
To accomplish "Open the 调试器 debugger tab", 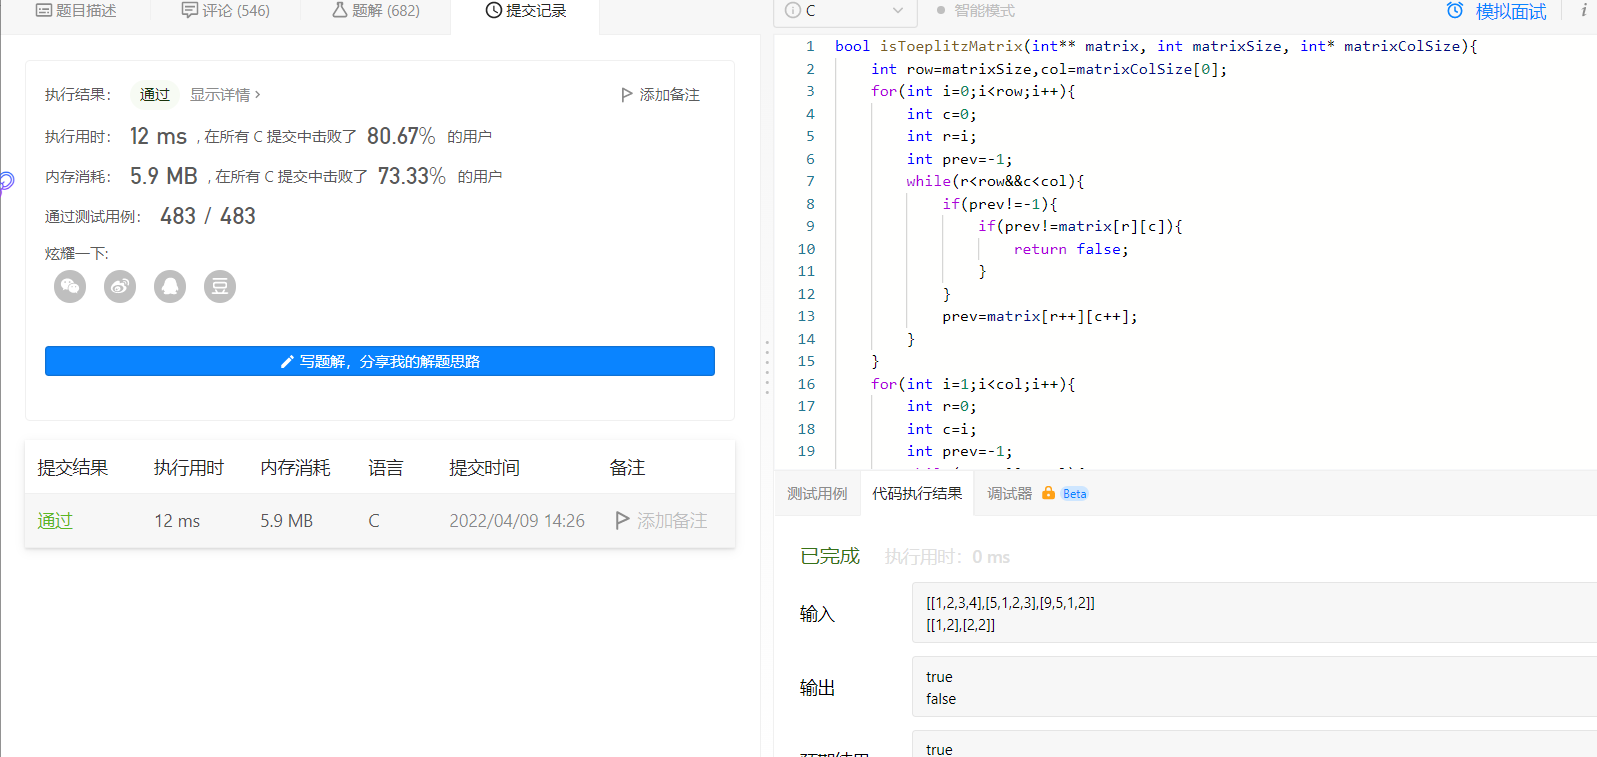I will click(1009, 493).
